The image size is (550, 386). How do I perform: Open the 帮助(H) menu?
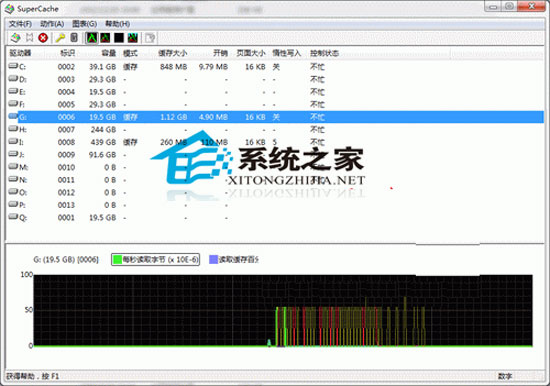(118, 24)
